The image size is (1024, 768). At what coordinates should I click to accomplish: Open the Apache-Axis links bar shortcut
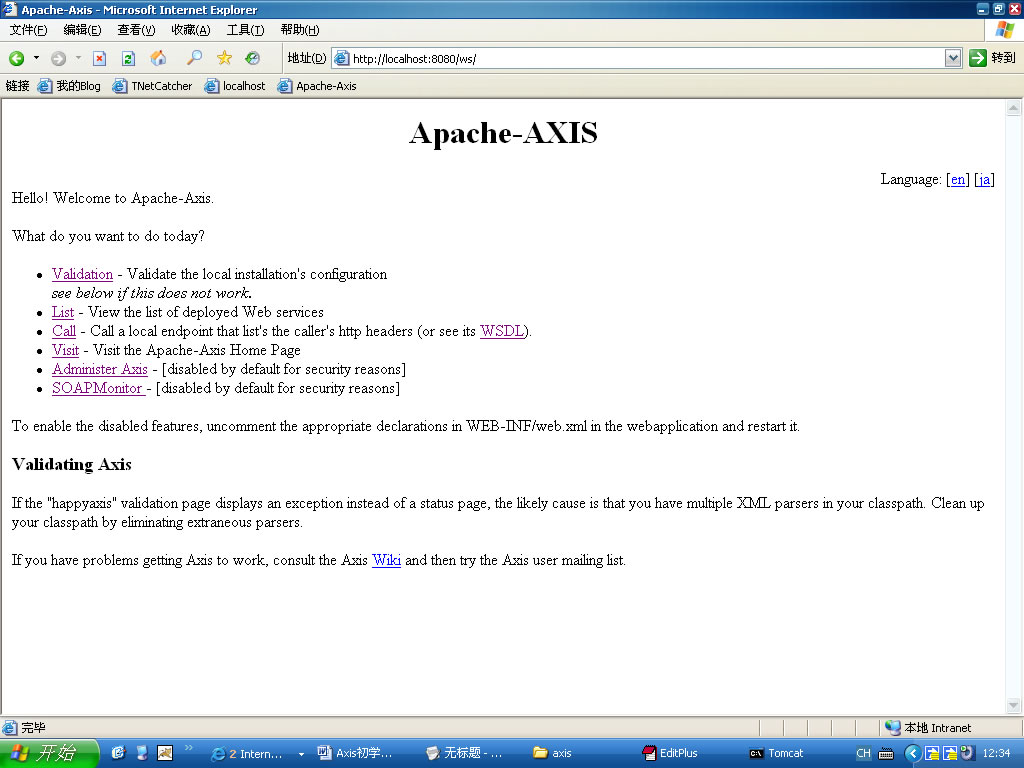coord(317,86)
